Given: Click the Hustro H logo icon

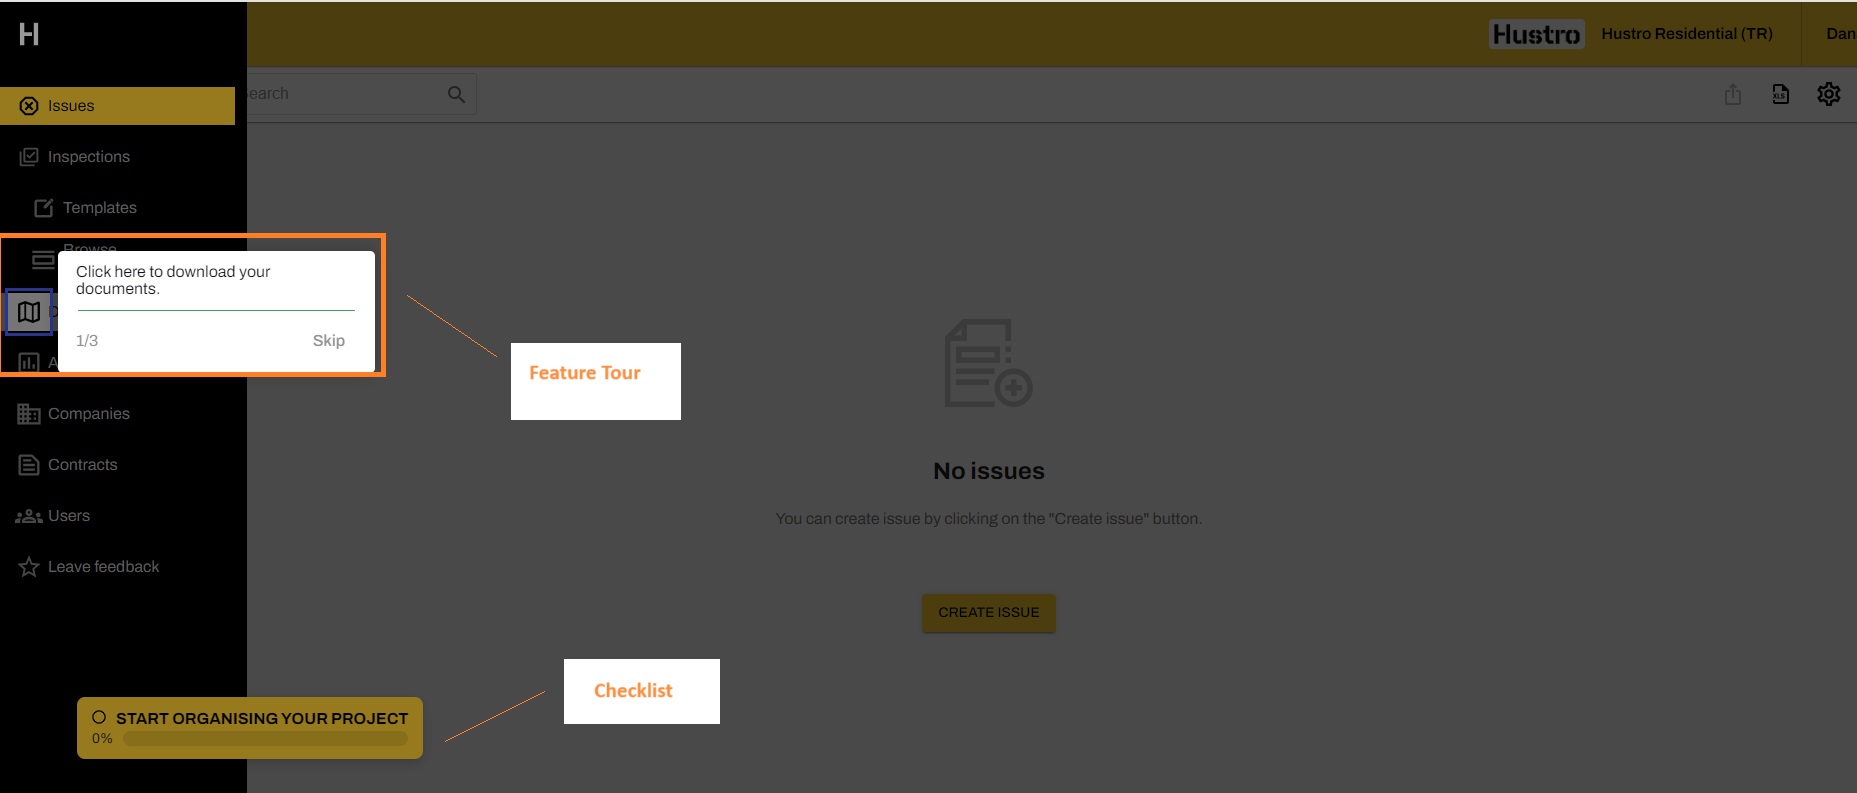Looking at the screenshot, I should pos(29,34).
